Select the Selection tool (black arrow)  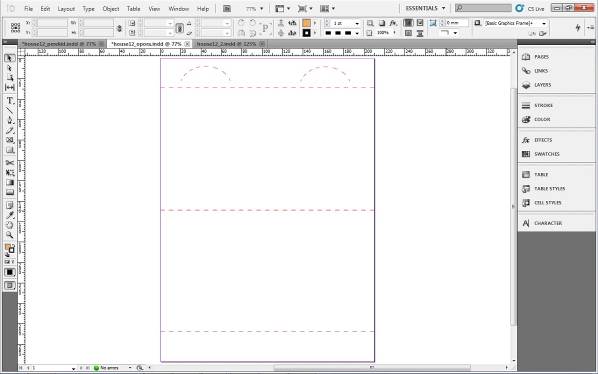coord(10,58)
